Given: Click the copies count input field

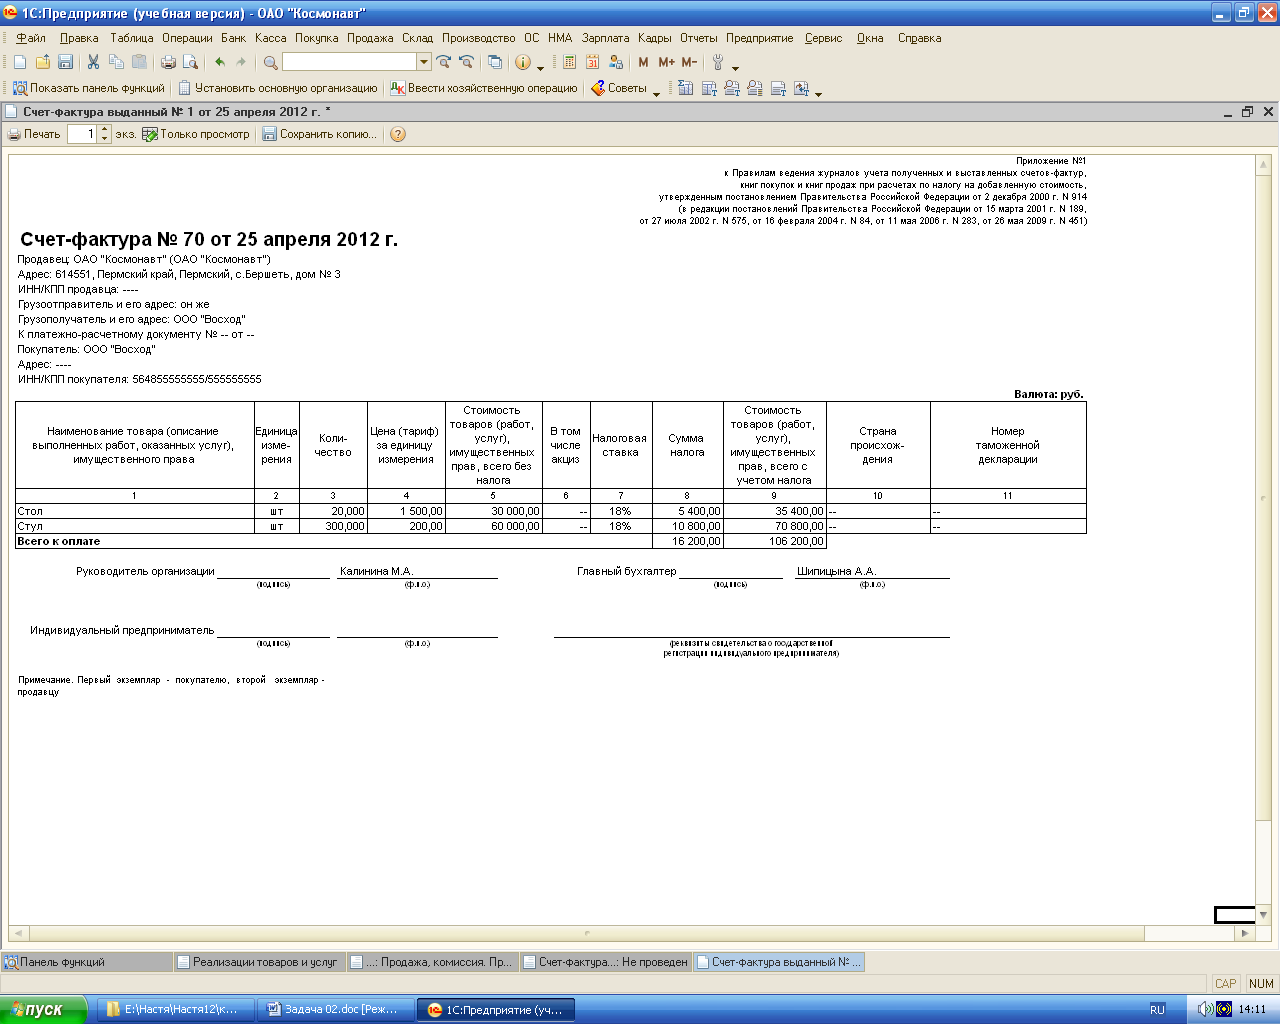Looking at the screenshot, I should (x=83, y=134).
